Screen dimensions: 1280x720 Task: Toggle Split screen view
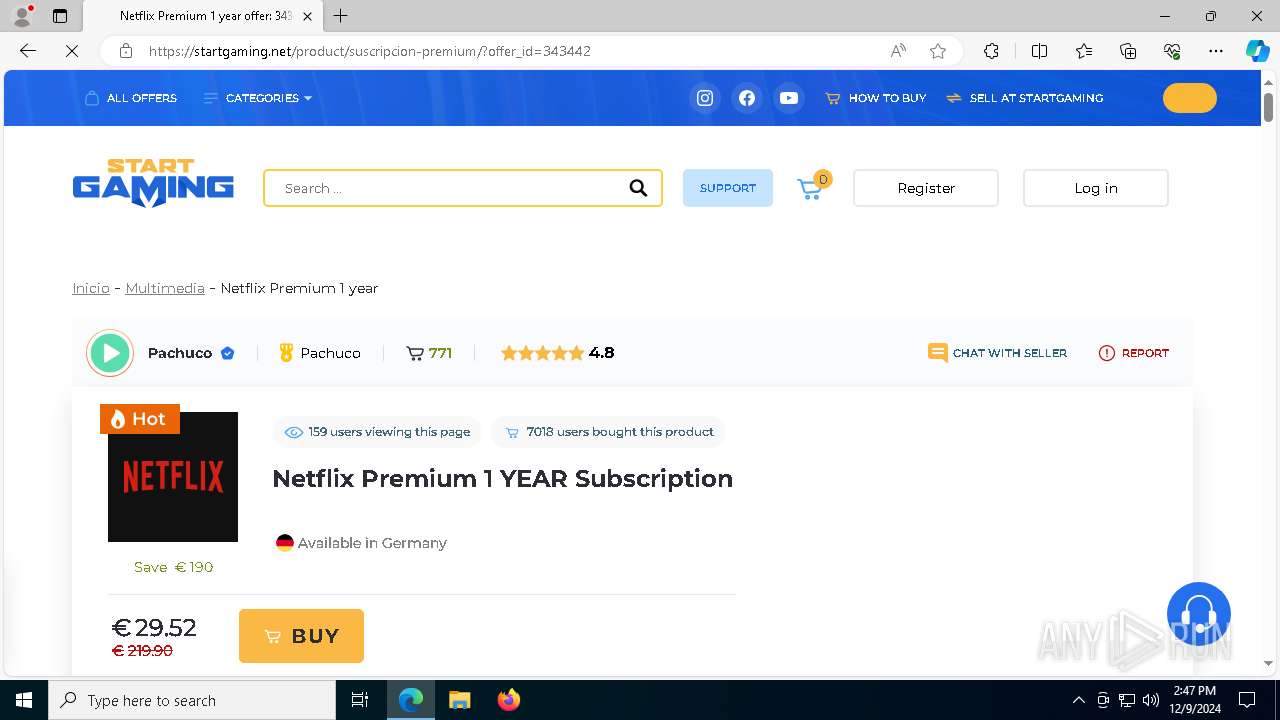pyautogui.click(x=1039, y=51)
